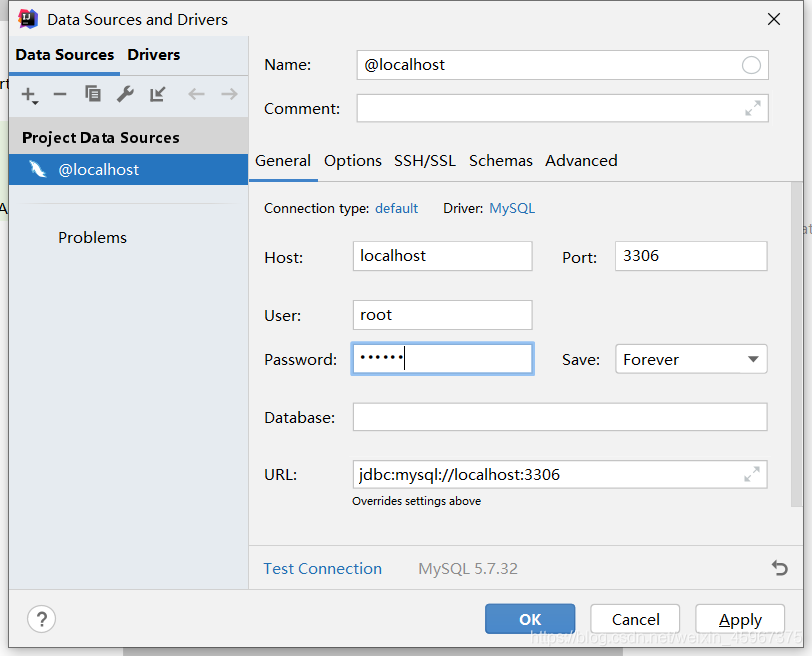Viewport: 812px width, 656px height.
Task: Open the Save Forever dropdown
Action: click(x=691, y=359)
